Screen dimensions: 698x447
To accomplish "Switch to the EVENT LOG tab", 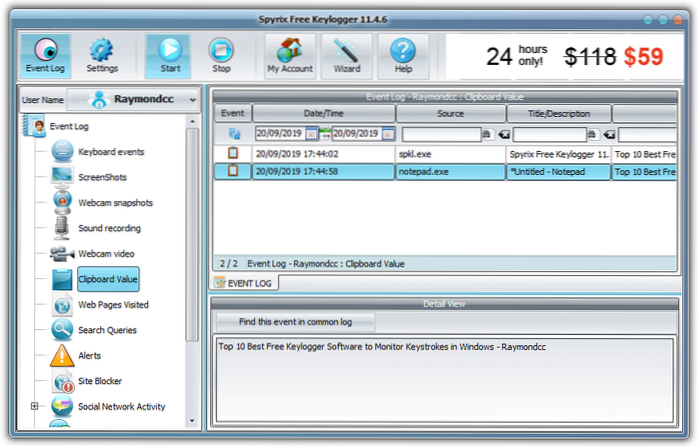I will point(245,283).
